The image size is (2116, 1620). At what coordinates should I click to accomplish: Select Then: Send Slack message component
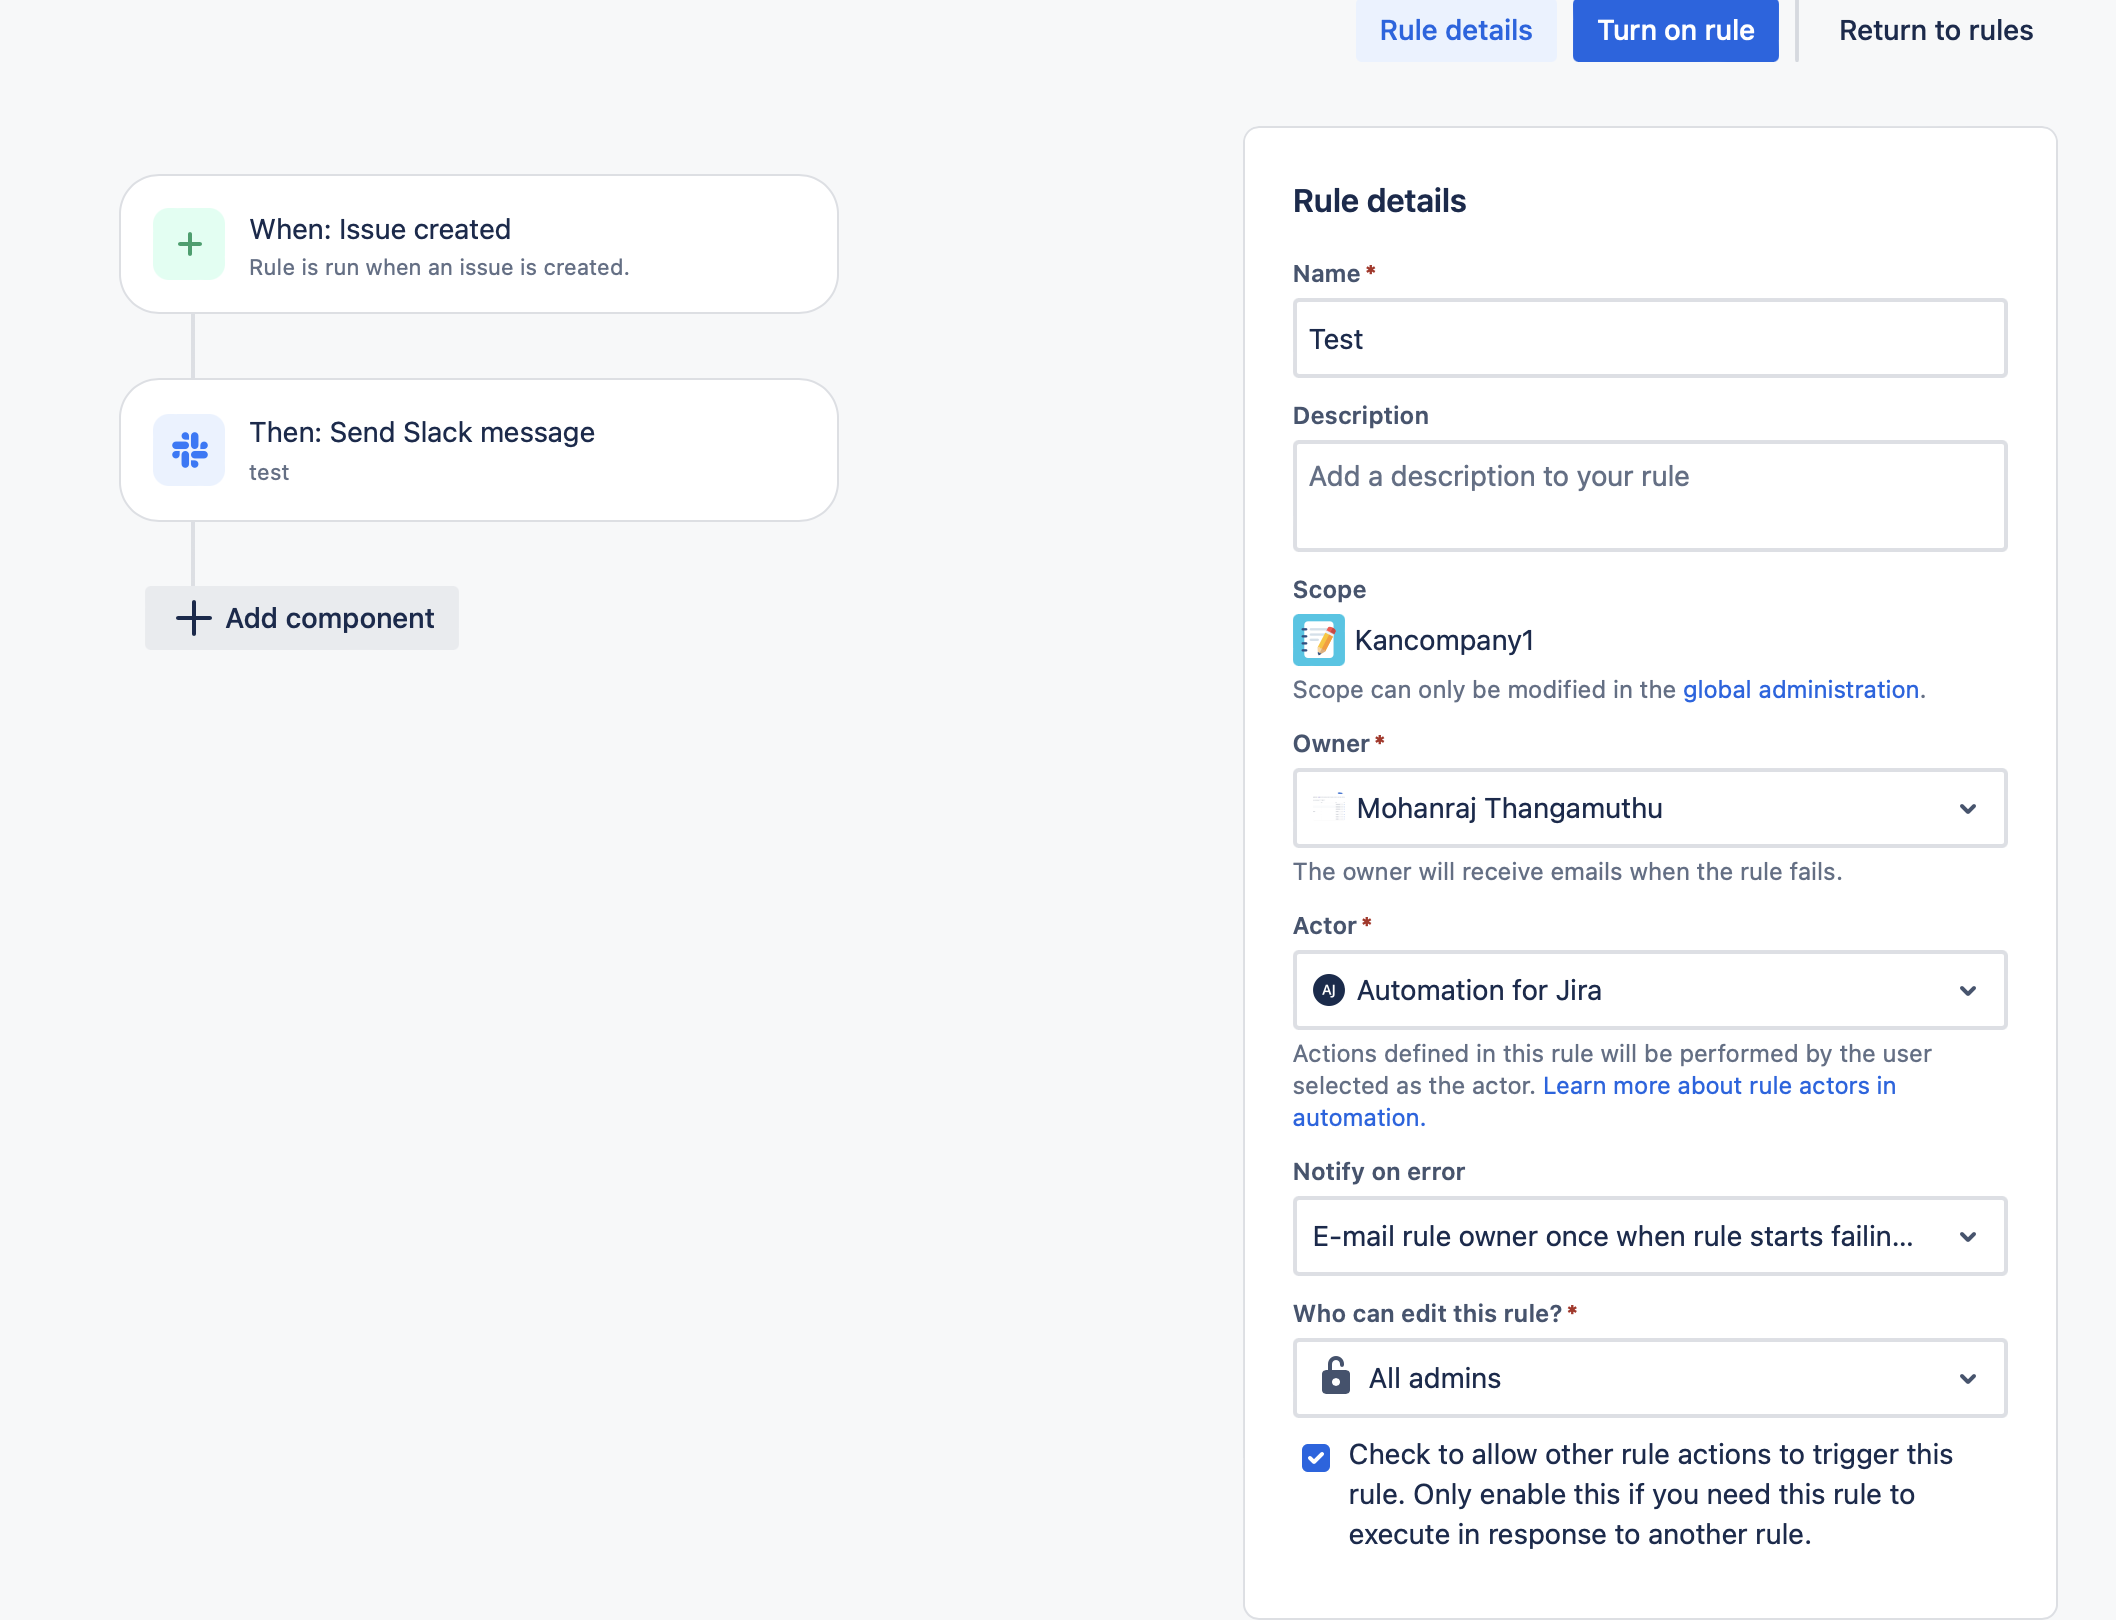[x=478, y=450]
